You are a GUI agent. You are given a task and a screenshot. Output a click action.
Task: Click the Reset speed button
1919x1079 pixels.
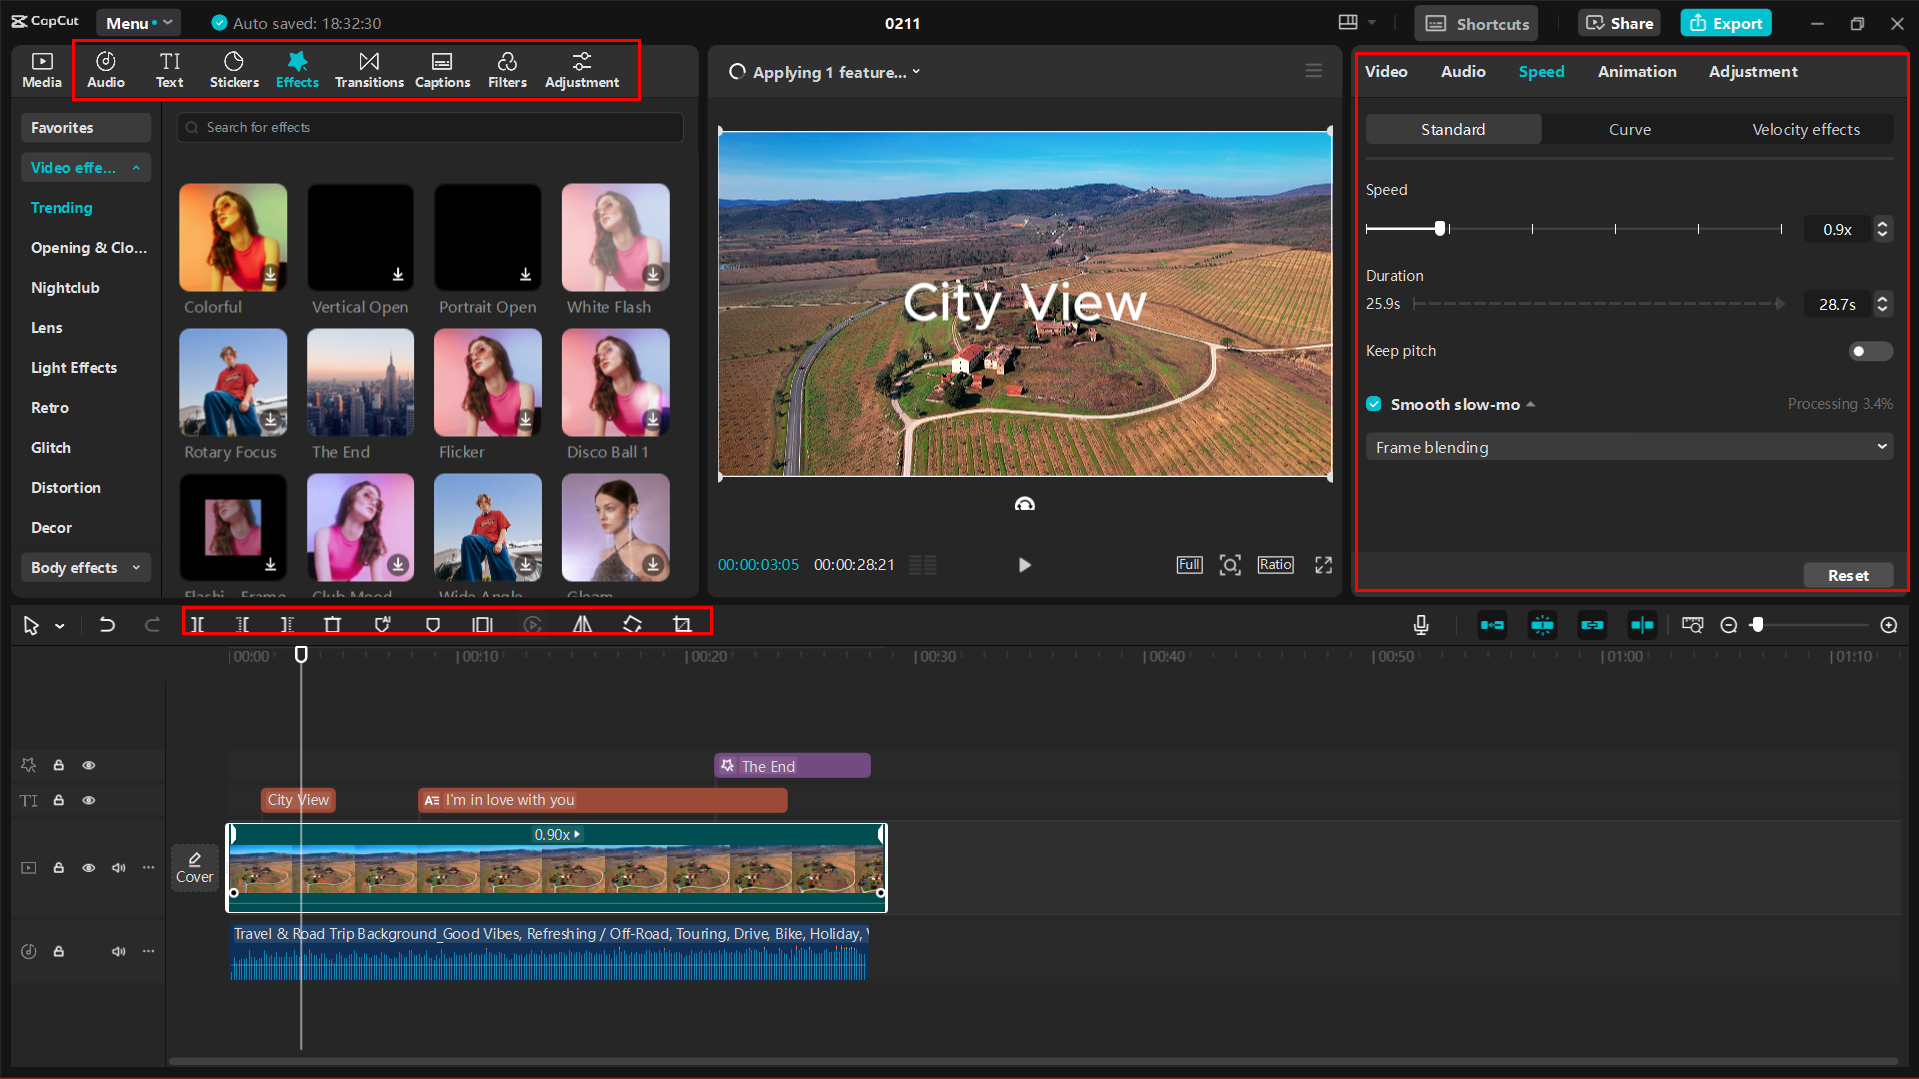[x=1848, y=575]
